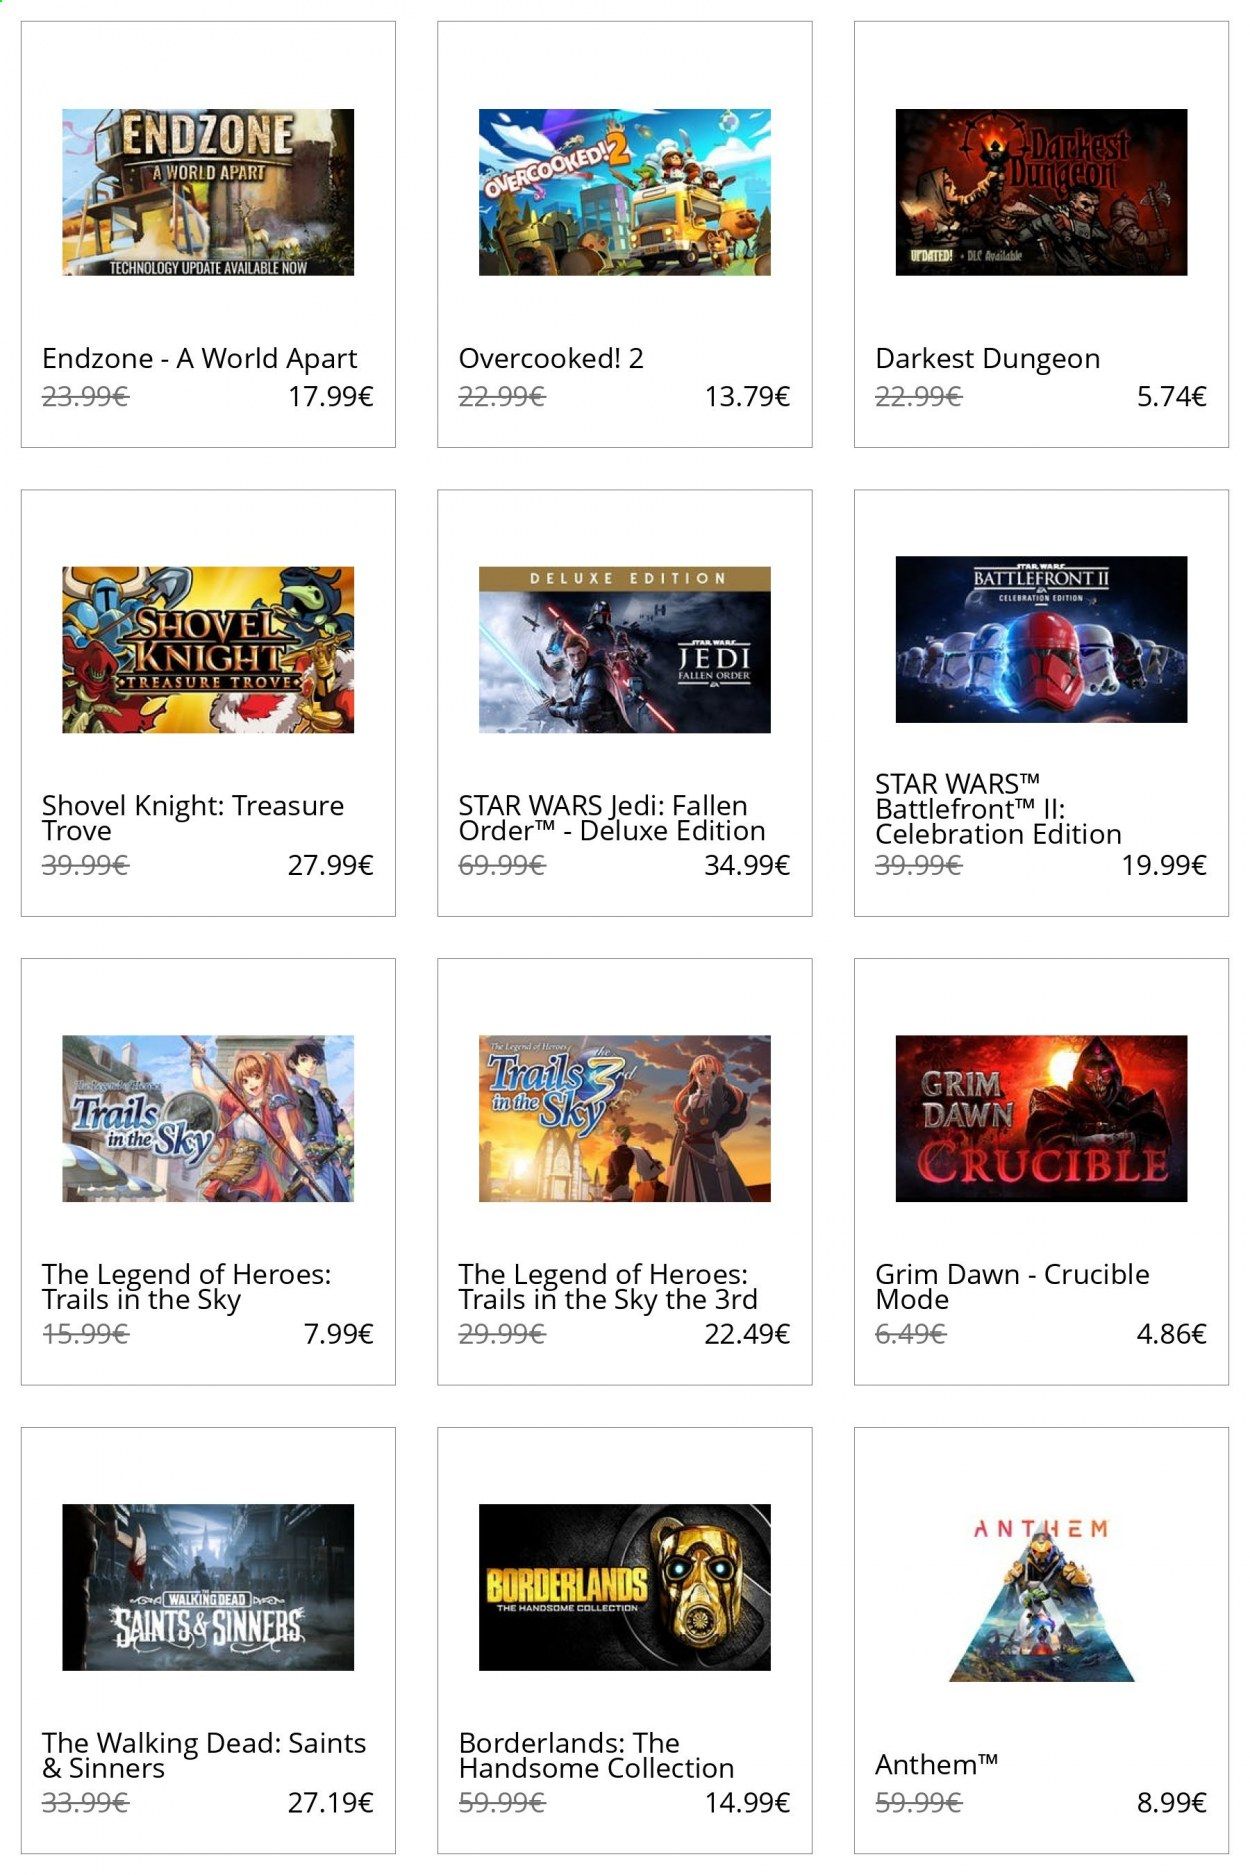Select the 14.99€ Borderlands Handsome Collection price
This screenshot has width=1250, height=1875.
[x=747, y=1802]
